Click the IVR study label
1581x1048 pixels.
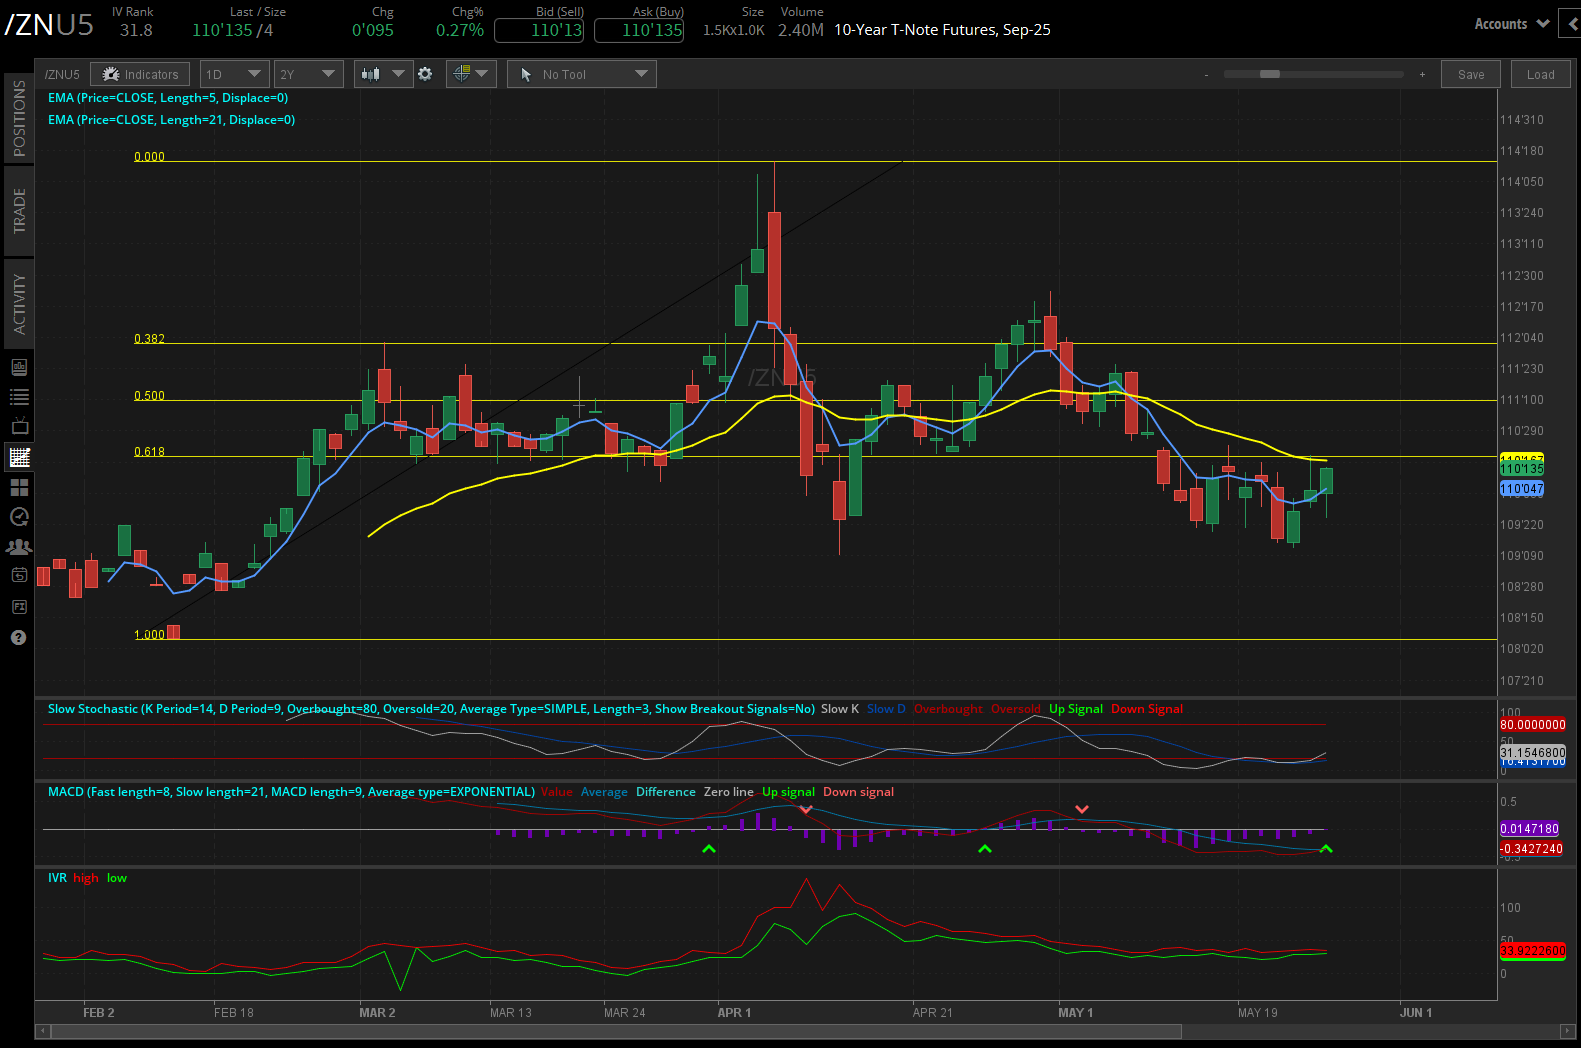57,878
